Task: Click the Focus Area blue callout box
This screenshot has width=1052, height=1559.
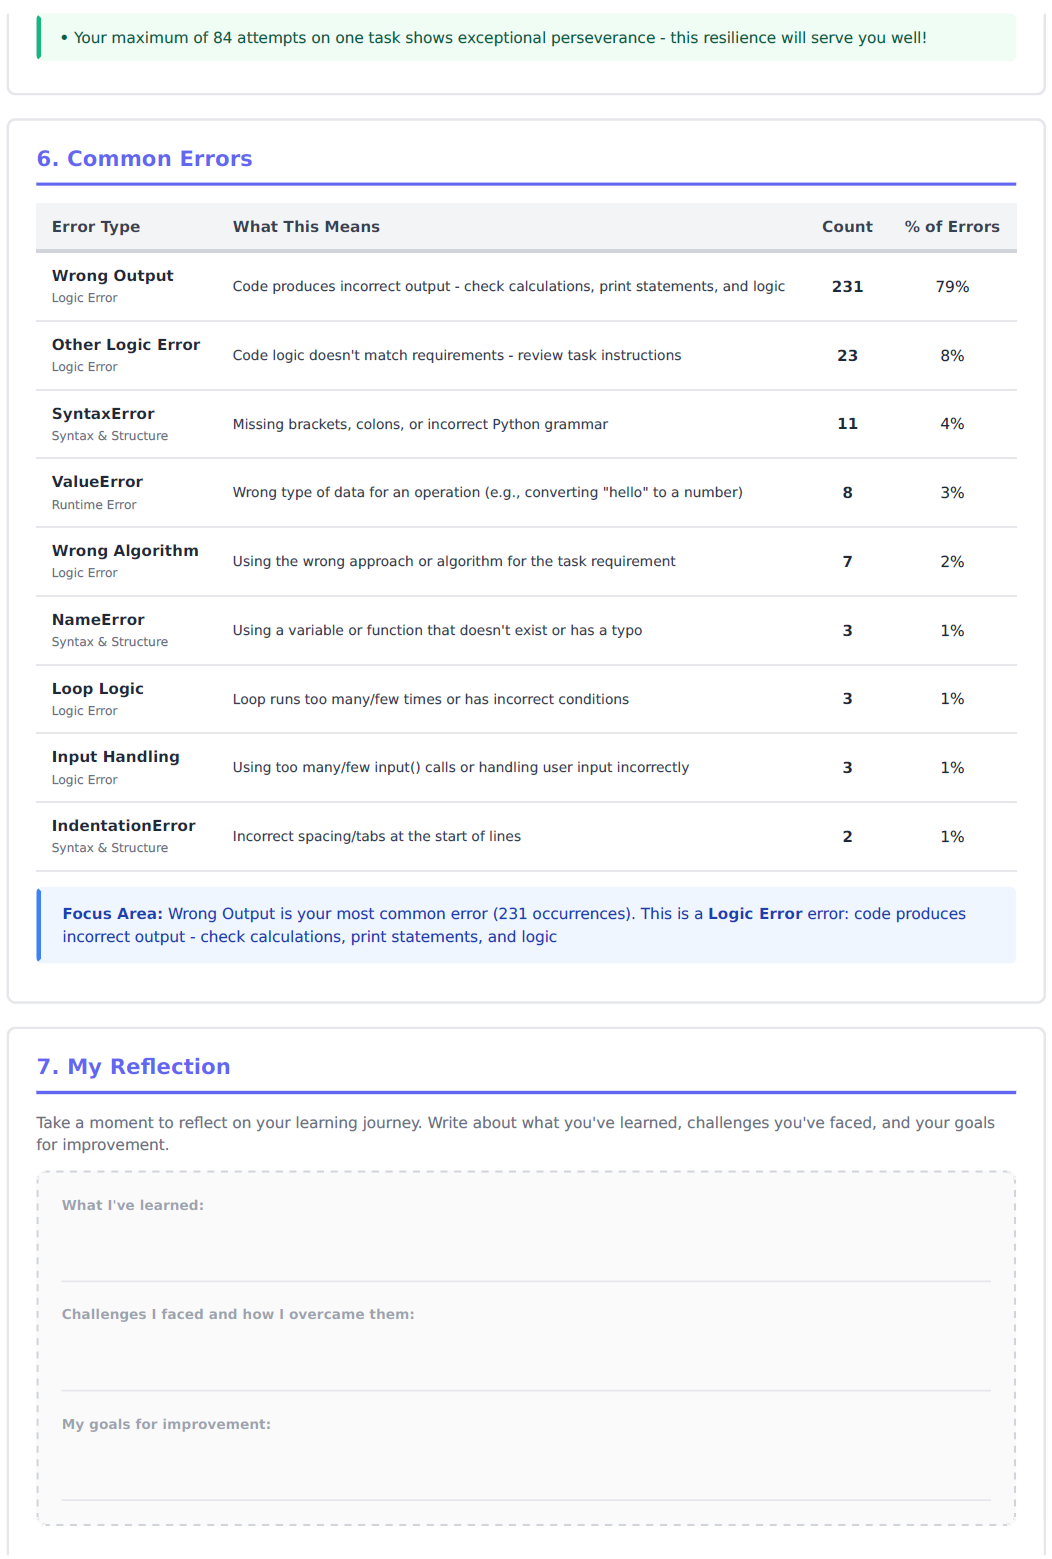Action: point(526,925)
